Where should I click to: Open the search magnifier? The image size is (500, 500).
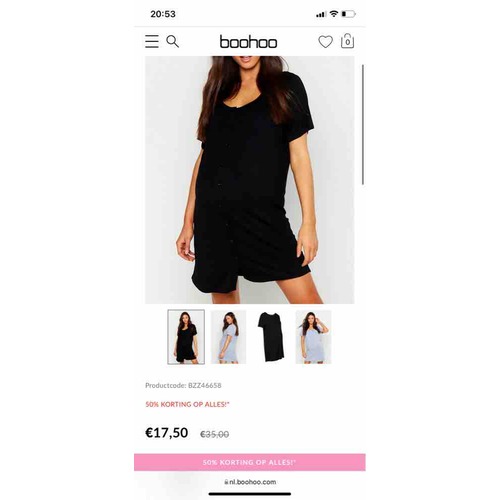point(172,41)
